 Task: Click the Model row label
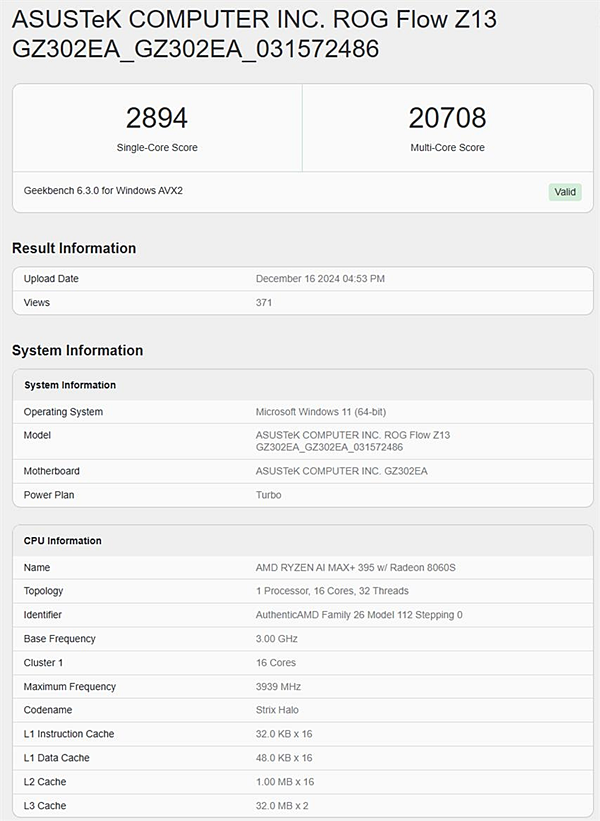[x=37, y=435]
